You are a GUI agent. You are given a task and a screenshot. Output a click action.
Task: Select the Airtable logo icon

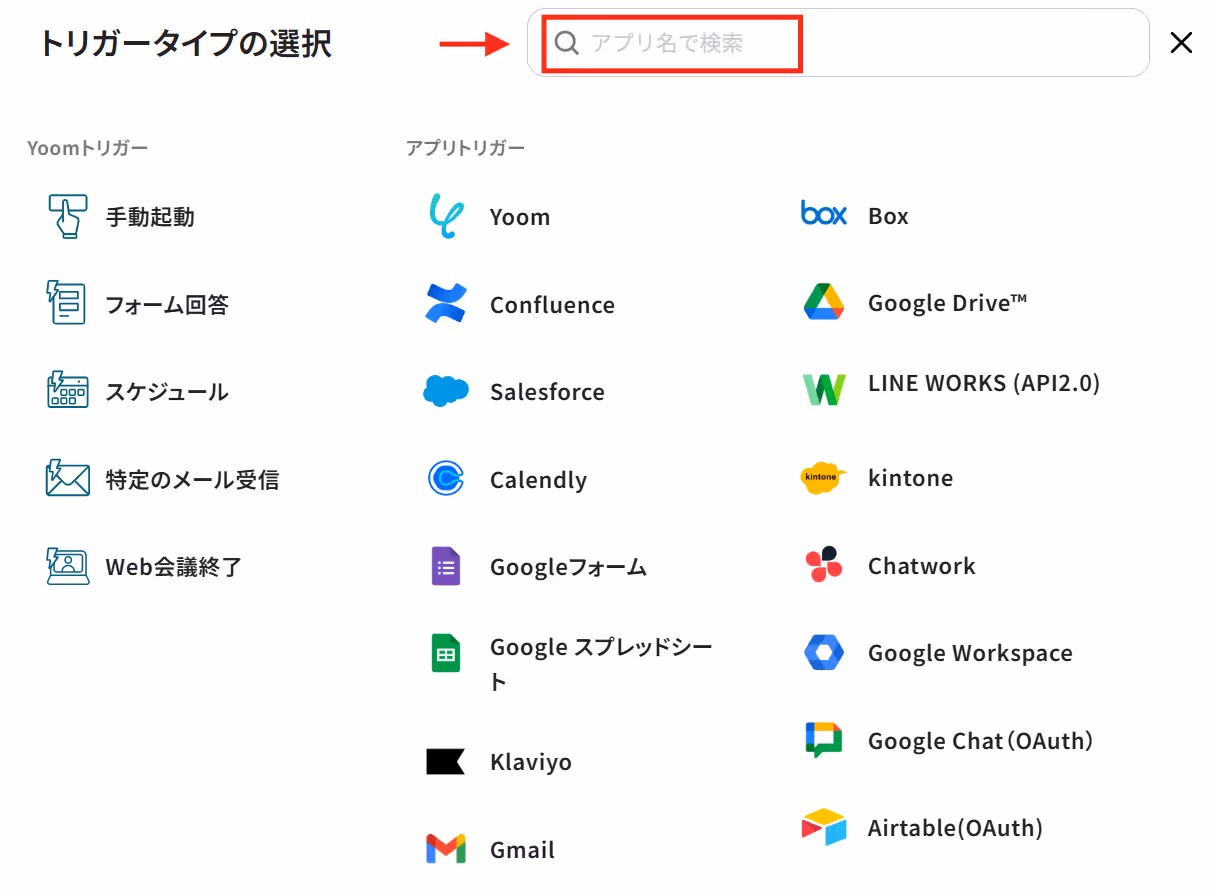[x=824, y=827]
